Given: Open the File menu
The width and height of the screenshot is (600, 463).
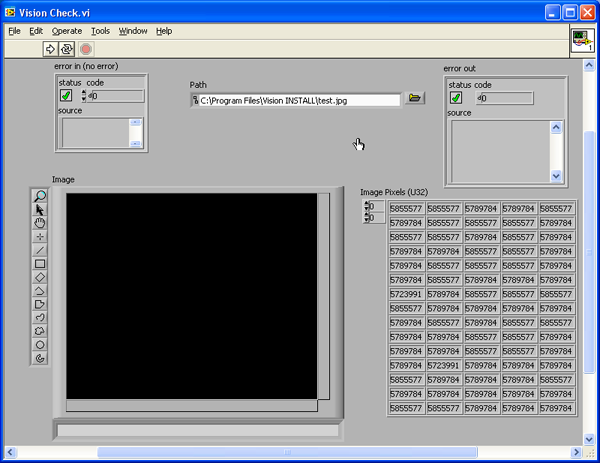Looking at the screenshot, I should coord(14,31).
